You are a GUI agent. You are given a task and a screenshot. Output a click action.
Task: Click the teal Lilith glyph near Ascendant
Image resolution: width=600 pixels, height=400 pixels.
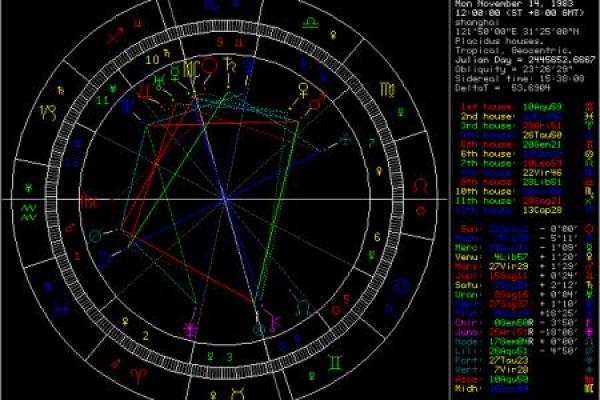click(x=96, y=235)
